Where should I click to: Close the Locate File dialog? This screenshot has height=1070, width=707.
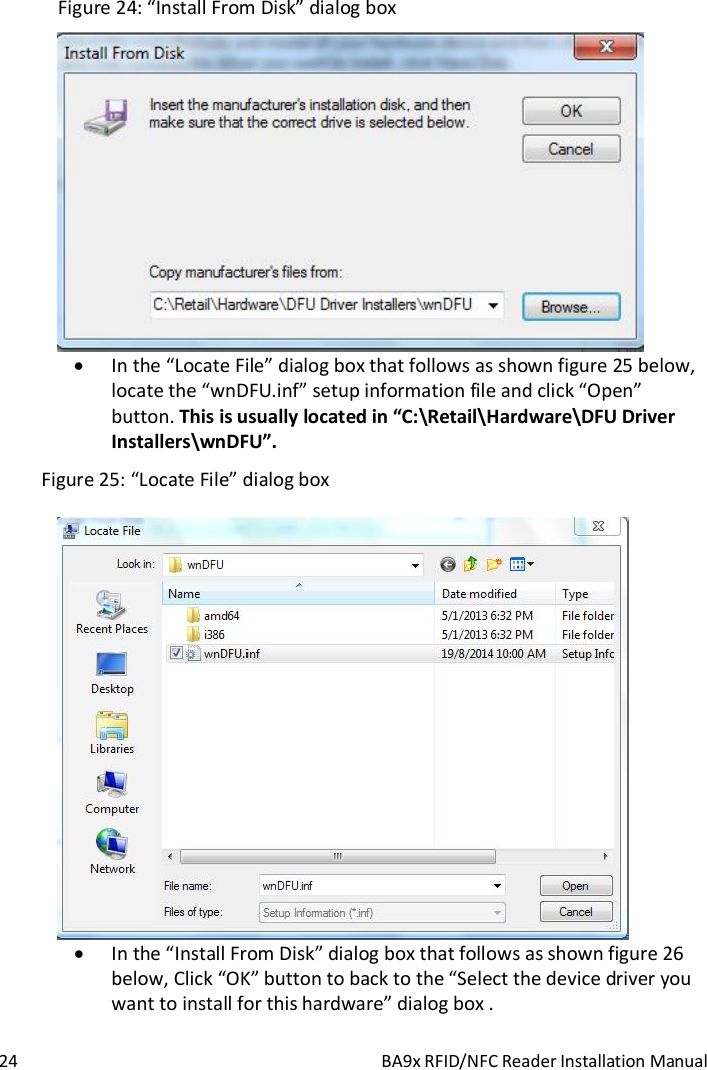[598, 525]
